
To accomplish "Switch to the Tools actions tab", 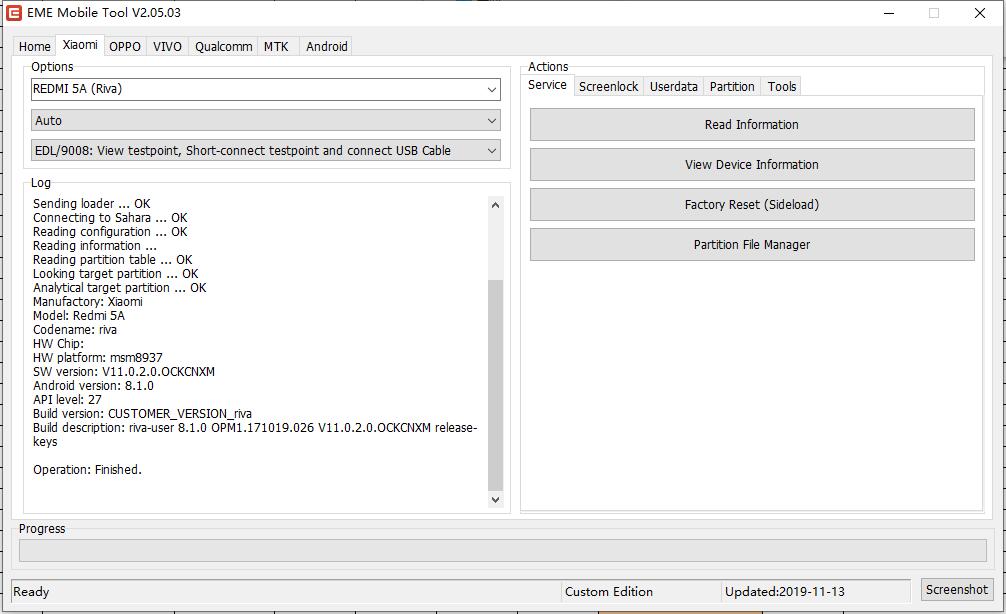I will (781, 86).
